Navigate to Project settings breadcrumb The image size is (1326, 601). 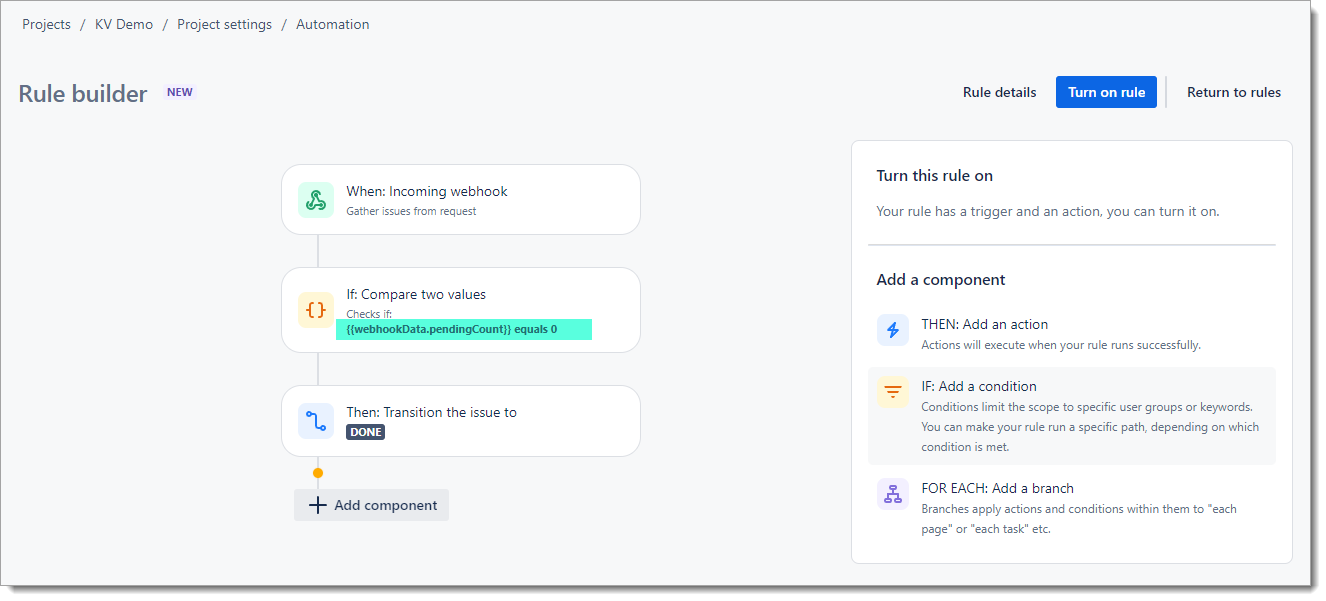click(x=224, y=24)
